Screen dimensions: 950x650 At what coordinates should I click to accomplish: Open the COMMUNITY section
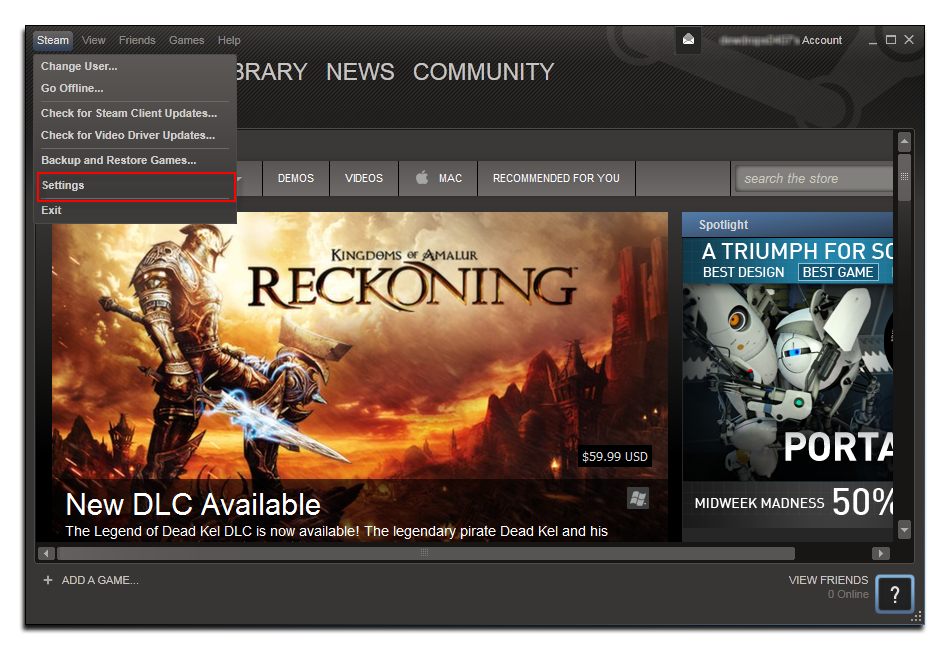click(x=483, y=72)
